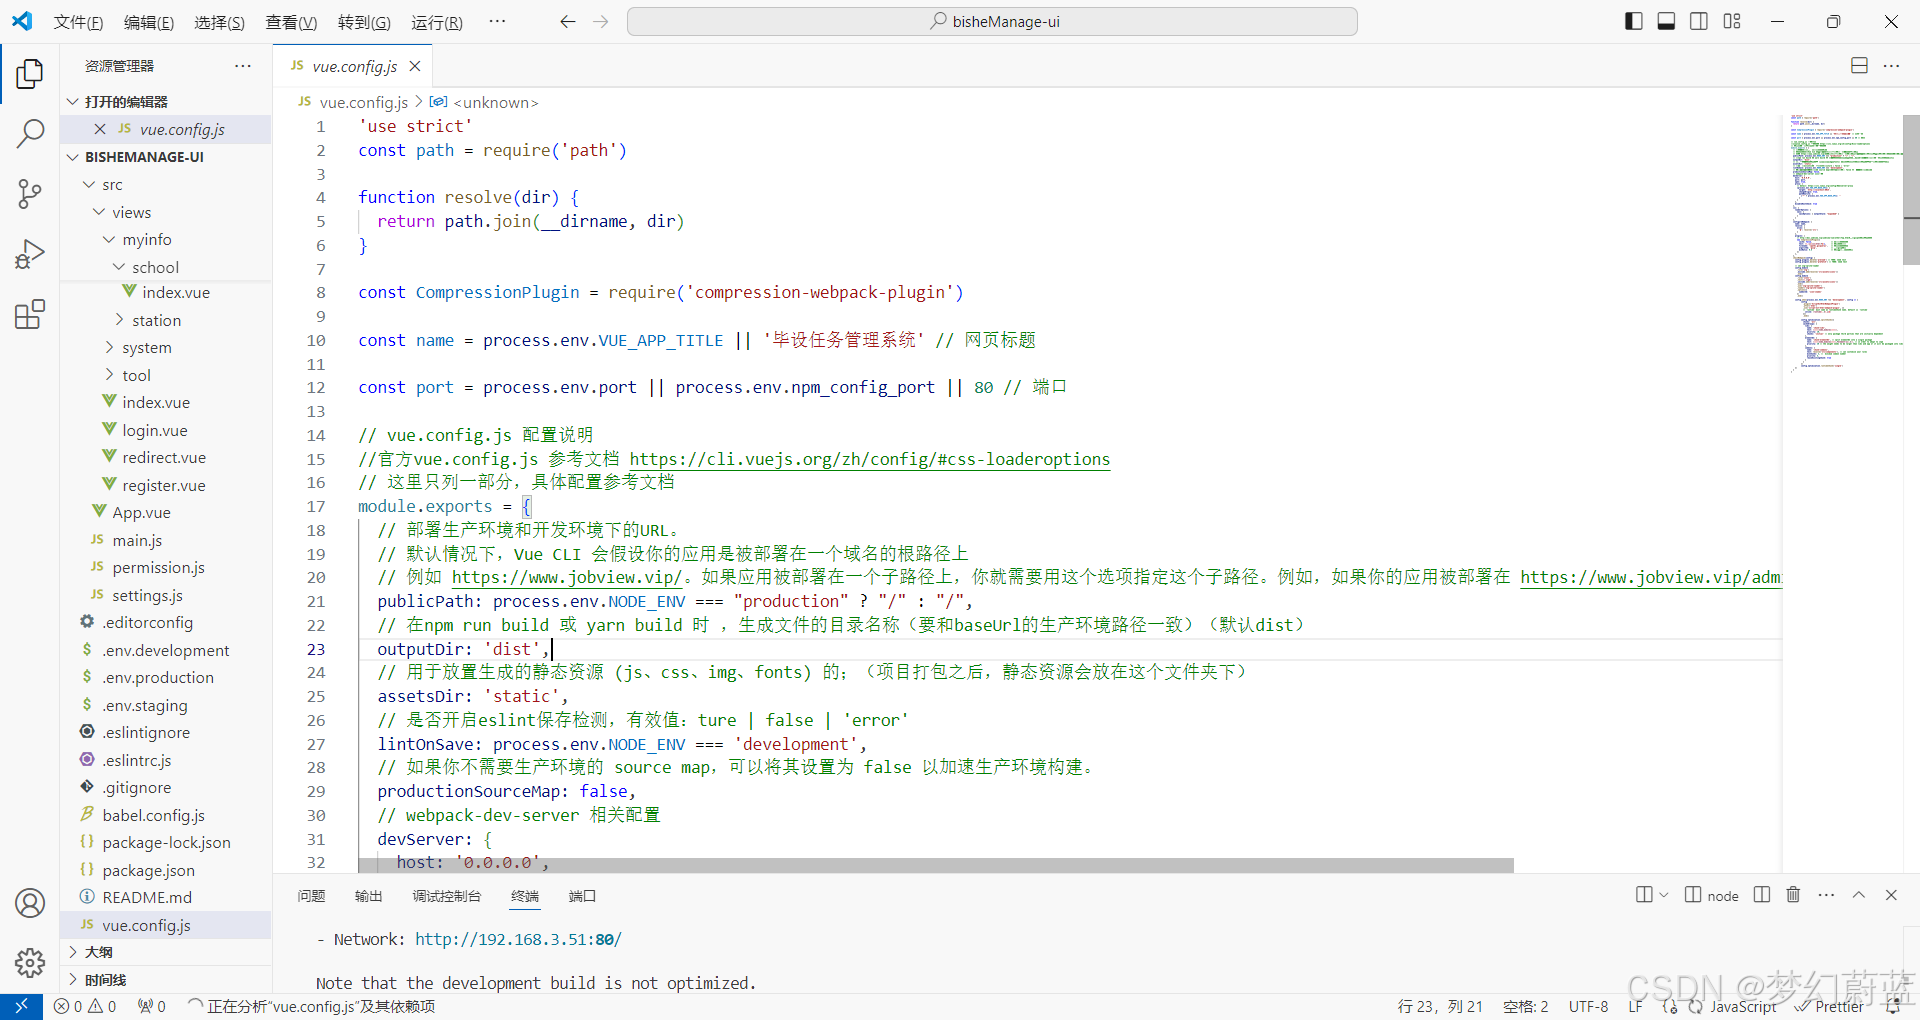Open the Manage gear icon
The image size is (1920, 1020).
(30, 963)
